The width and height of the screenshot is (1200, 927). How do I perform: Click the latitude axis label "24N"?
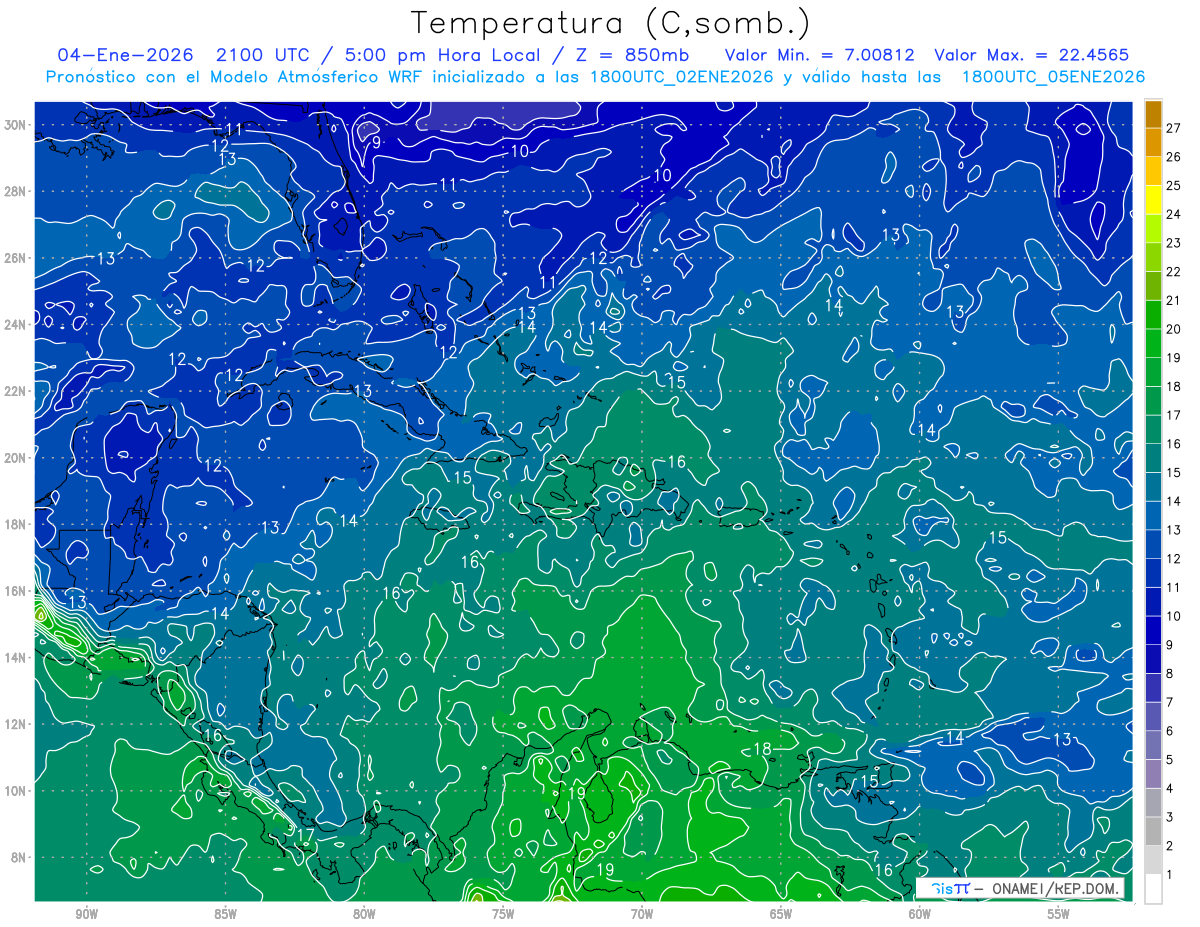[17, 324]
